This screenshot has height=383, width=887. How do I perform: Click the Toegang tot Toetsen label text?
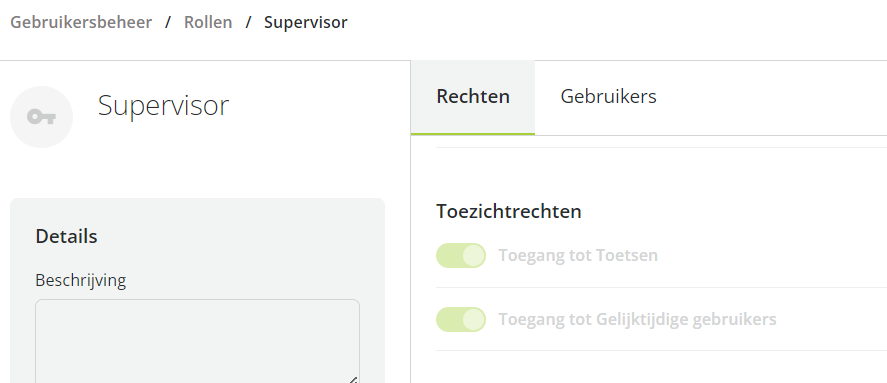tap(578, 256)
